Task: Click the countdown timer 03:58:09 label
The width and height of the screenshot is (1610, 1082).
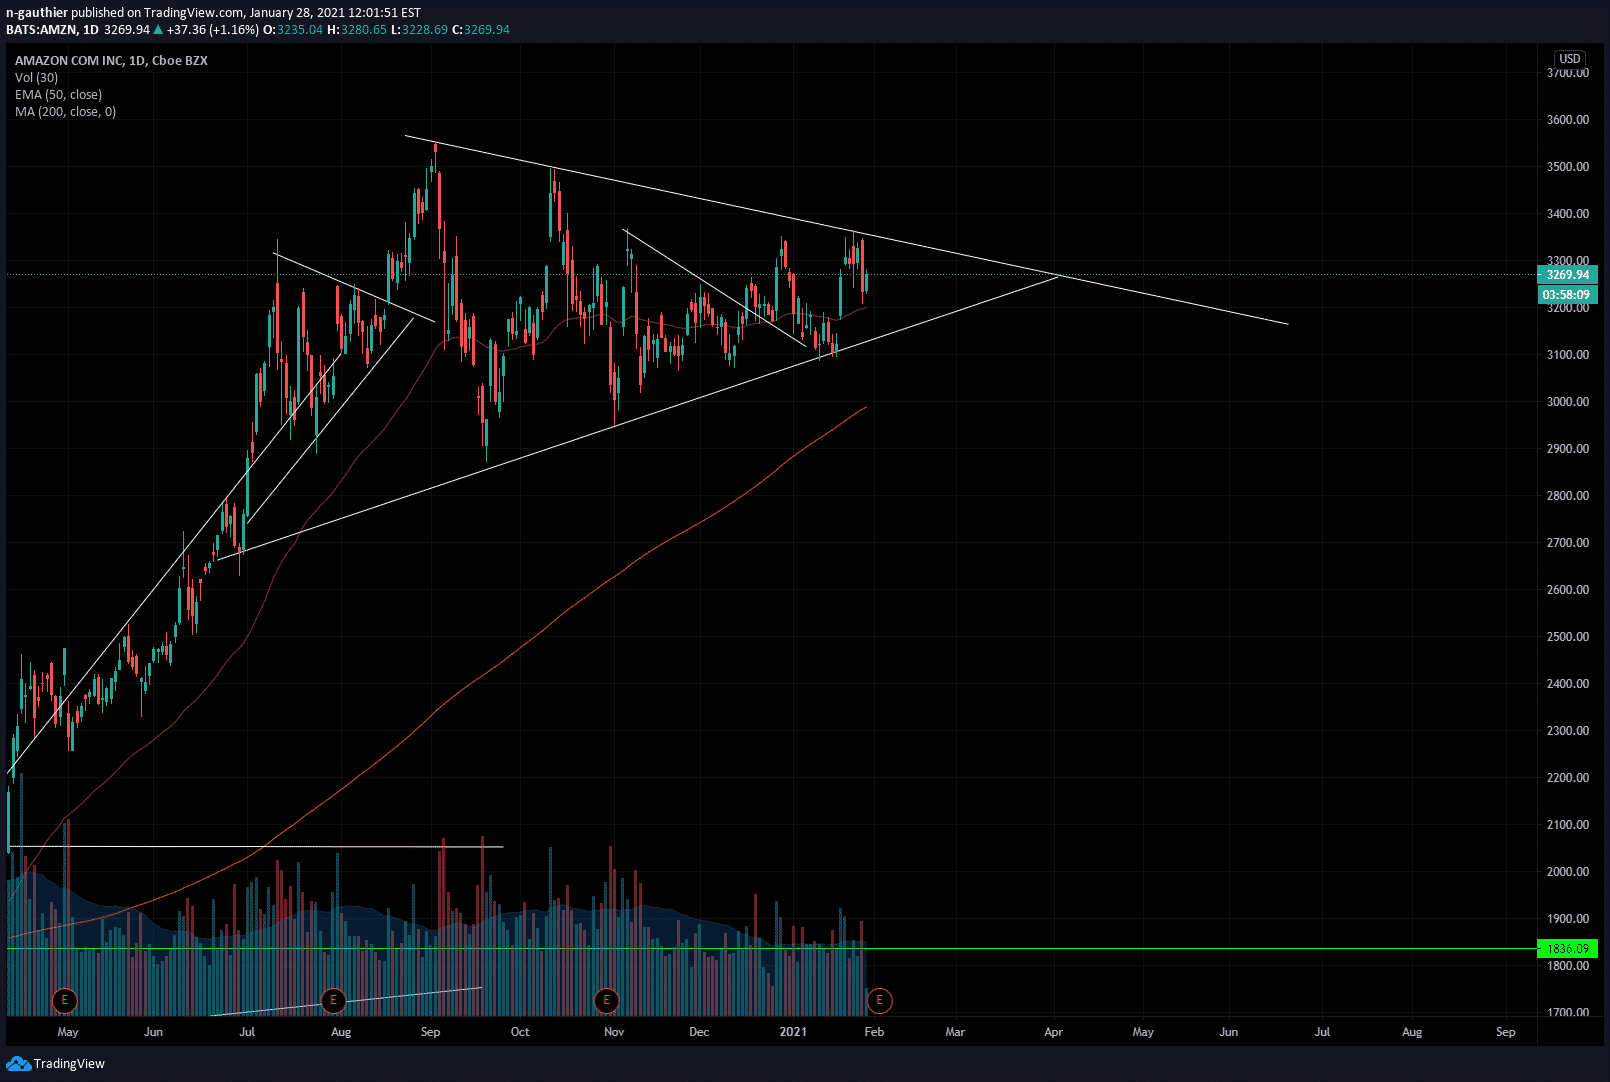Action: pyautogui.click(x=1567, y=295)
